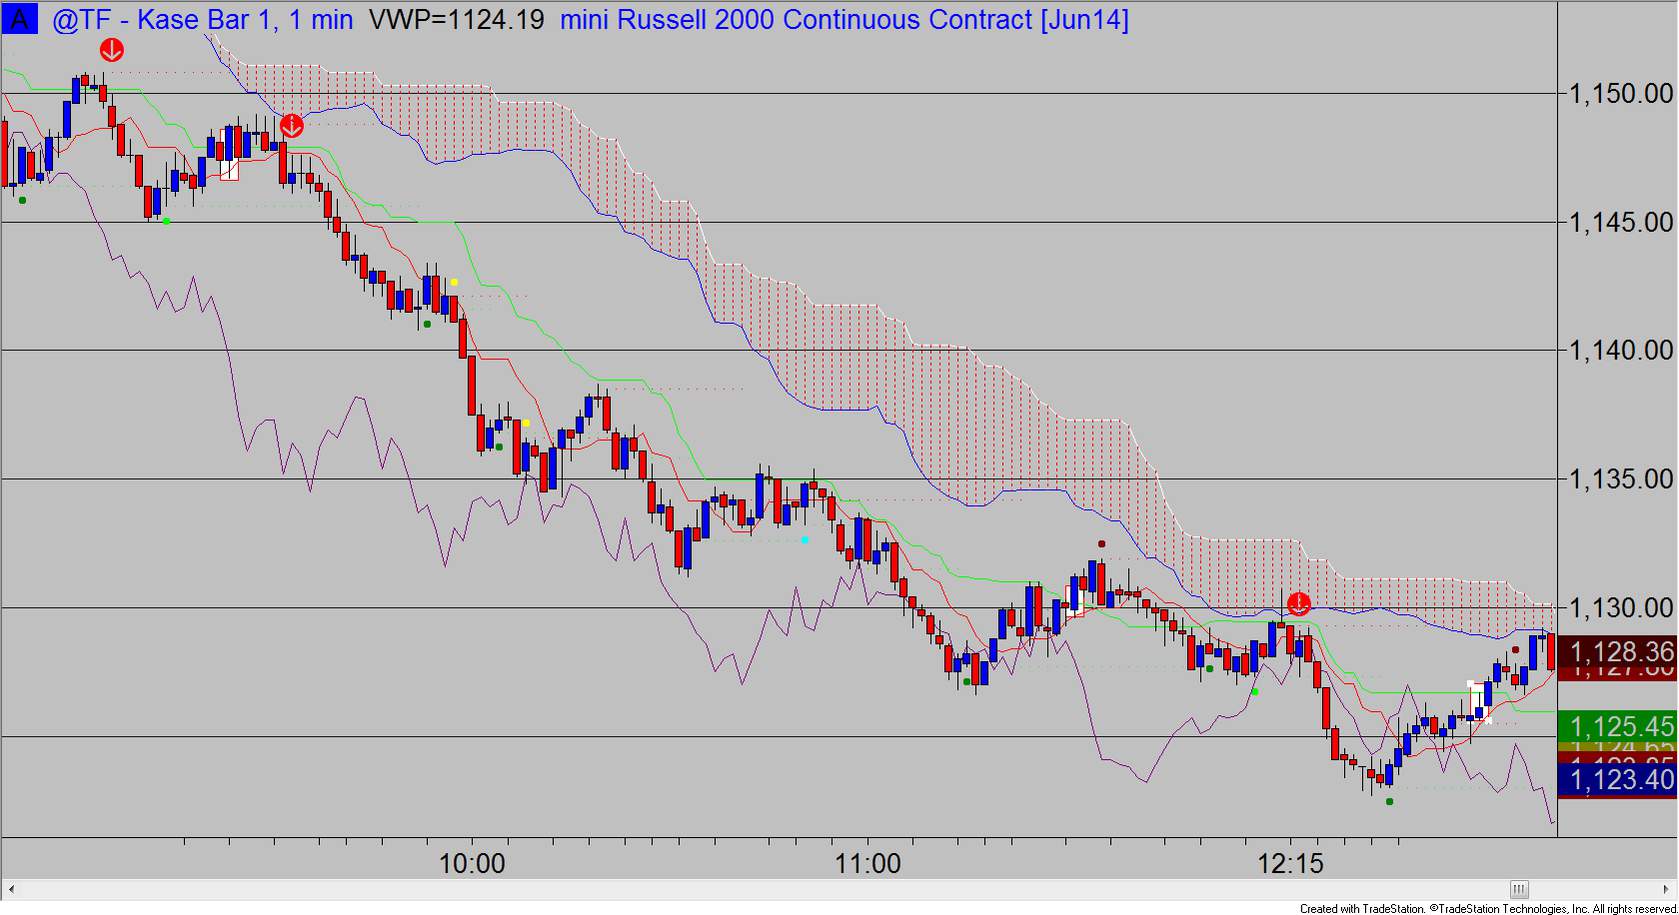
Task: Select the "@TF - Kase Bar 1, 1 min" title
Action: point(202,20)
